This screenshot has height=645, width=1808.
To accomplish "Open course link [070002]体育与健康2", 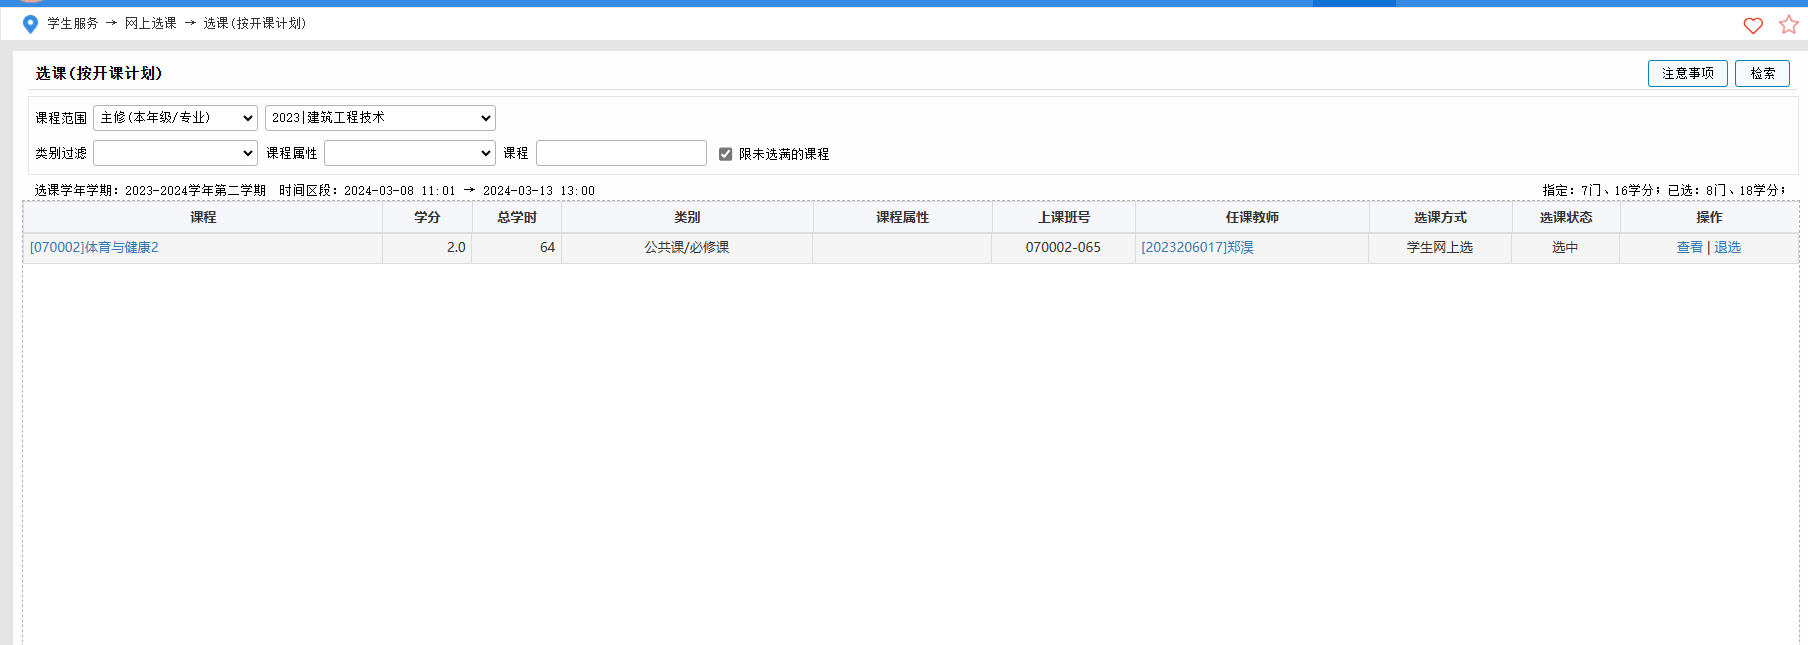I will [x=94, y=247].
